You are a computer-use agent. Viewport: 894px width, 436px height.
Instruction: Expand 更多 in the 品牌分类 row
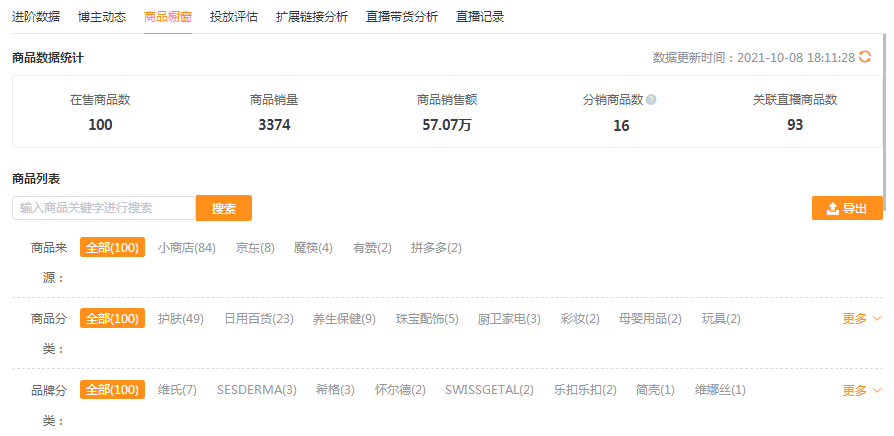[861, 390]
